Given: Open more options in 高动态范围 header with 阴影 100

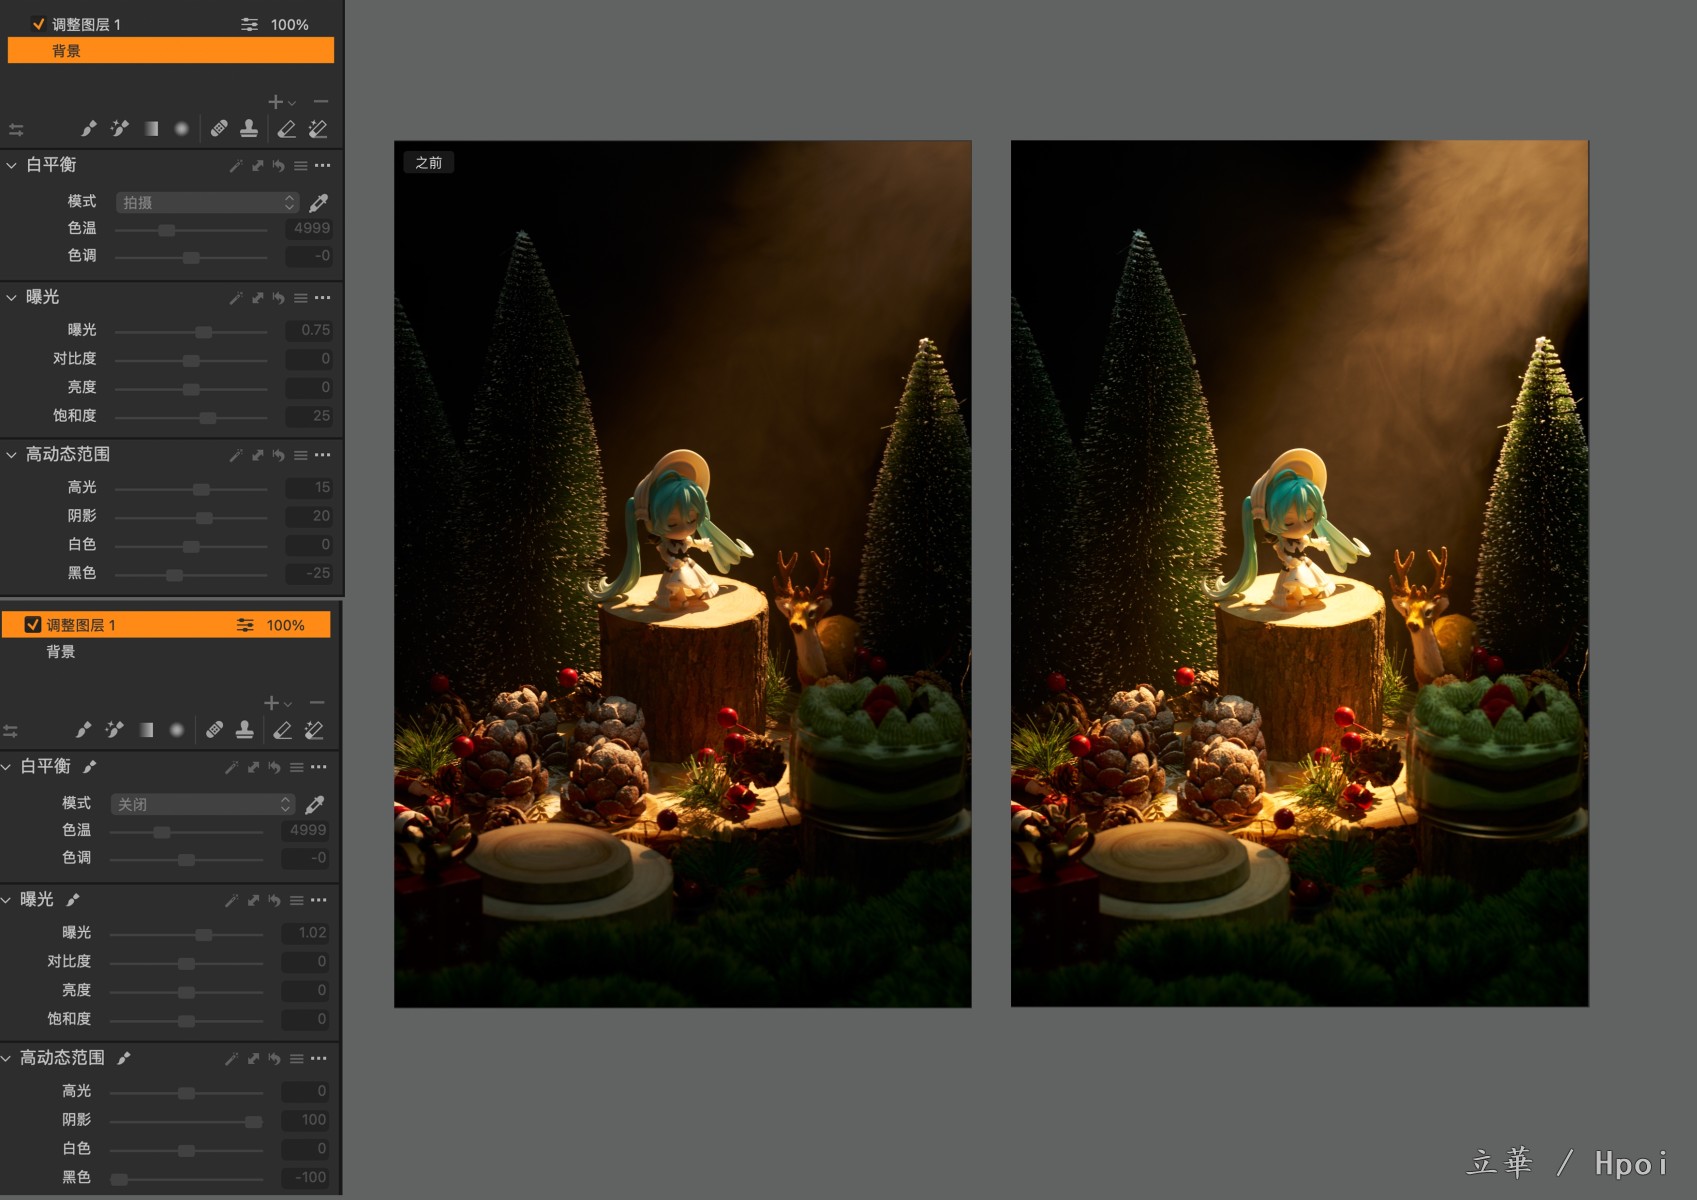Looking at the screenshot, I should coord(318,1059).
